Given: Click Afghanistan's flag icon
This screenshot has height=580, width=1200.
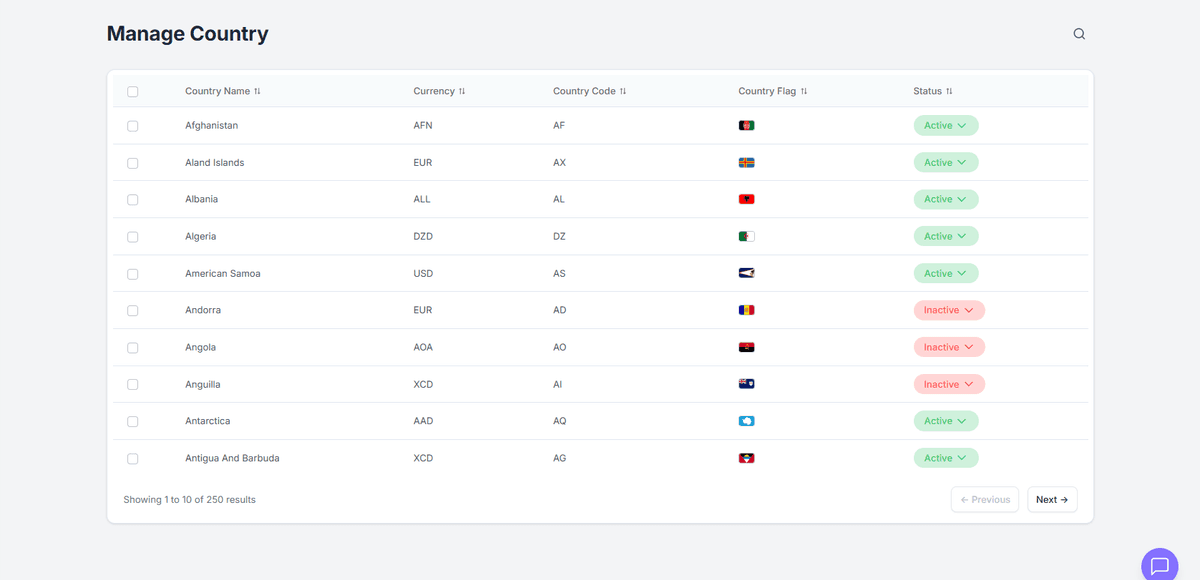Looking at the screenshot, I should pos(746,125).
